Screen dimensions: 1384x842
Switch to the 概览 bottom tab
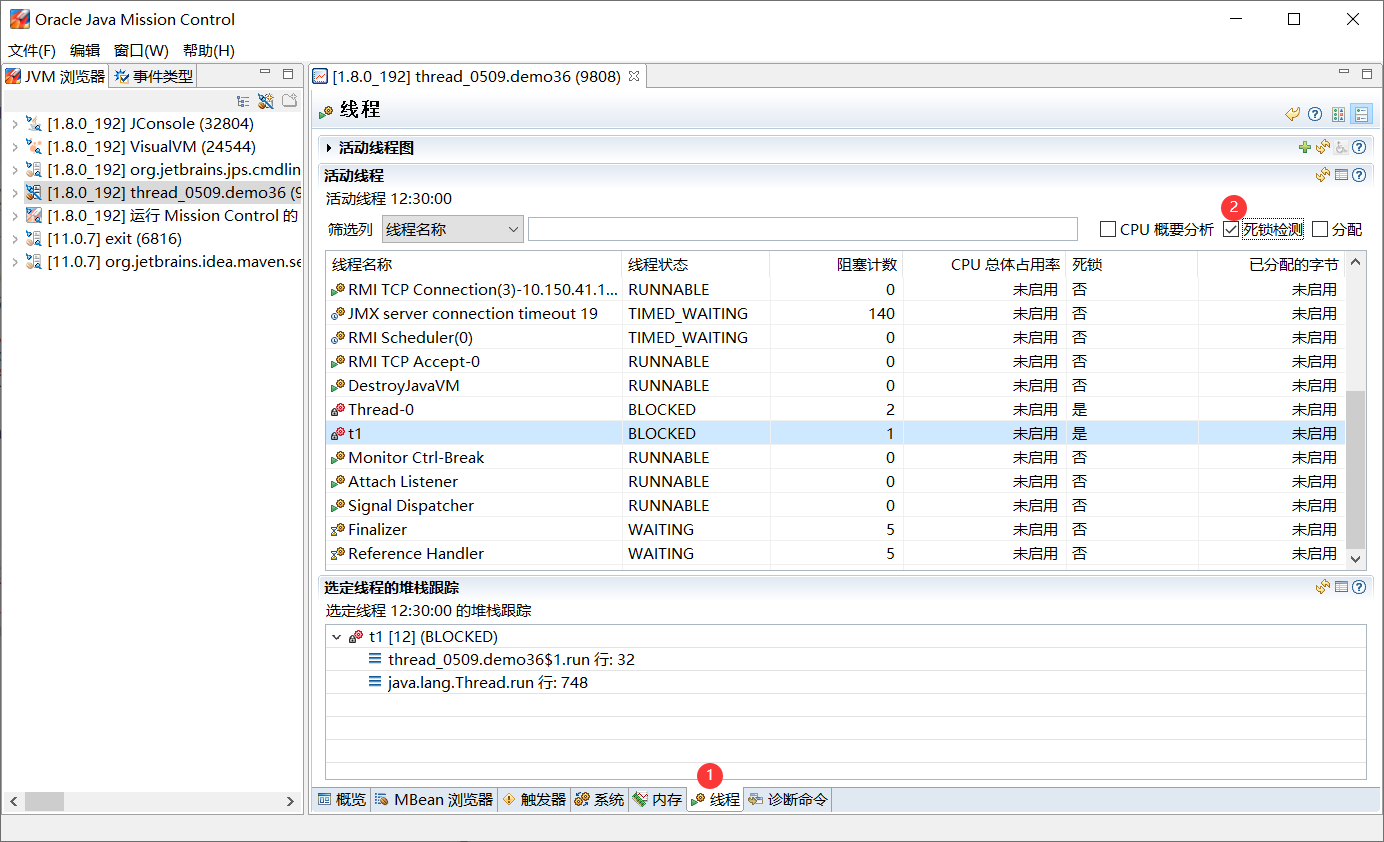point(342,799)
